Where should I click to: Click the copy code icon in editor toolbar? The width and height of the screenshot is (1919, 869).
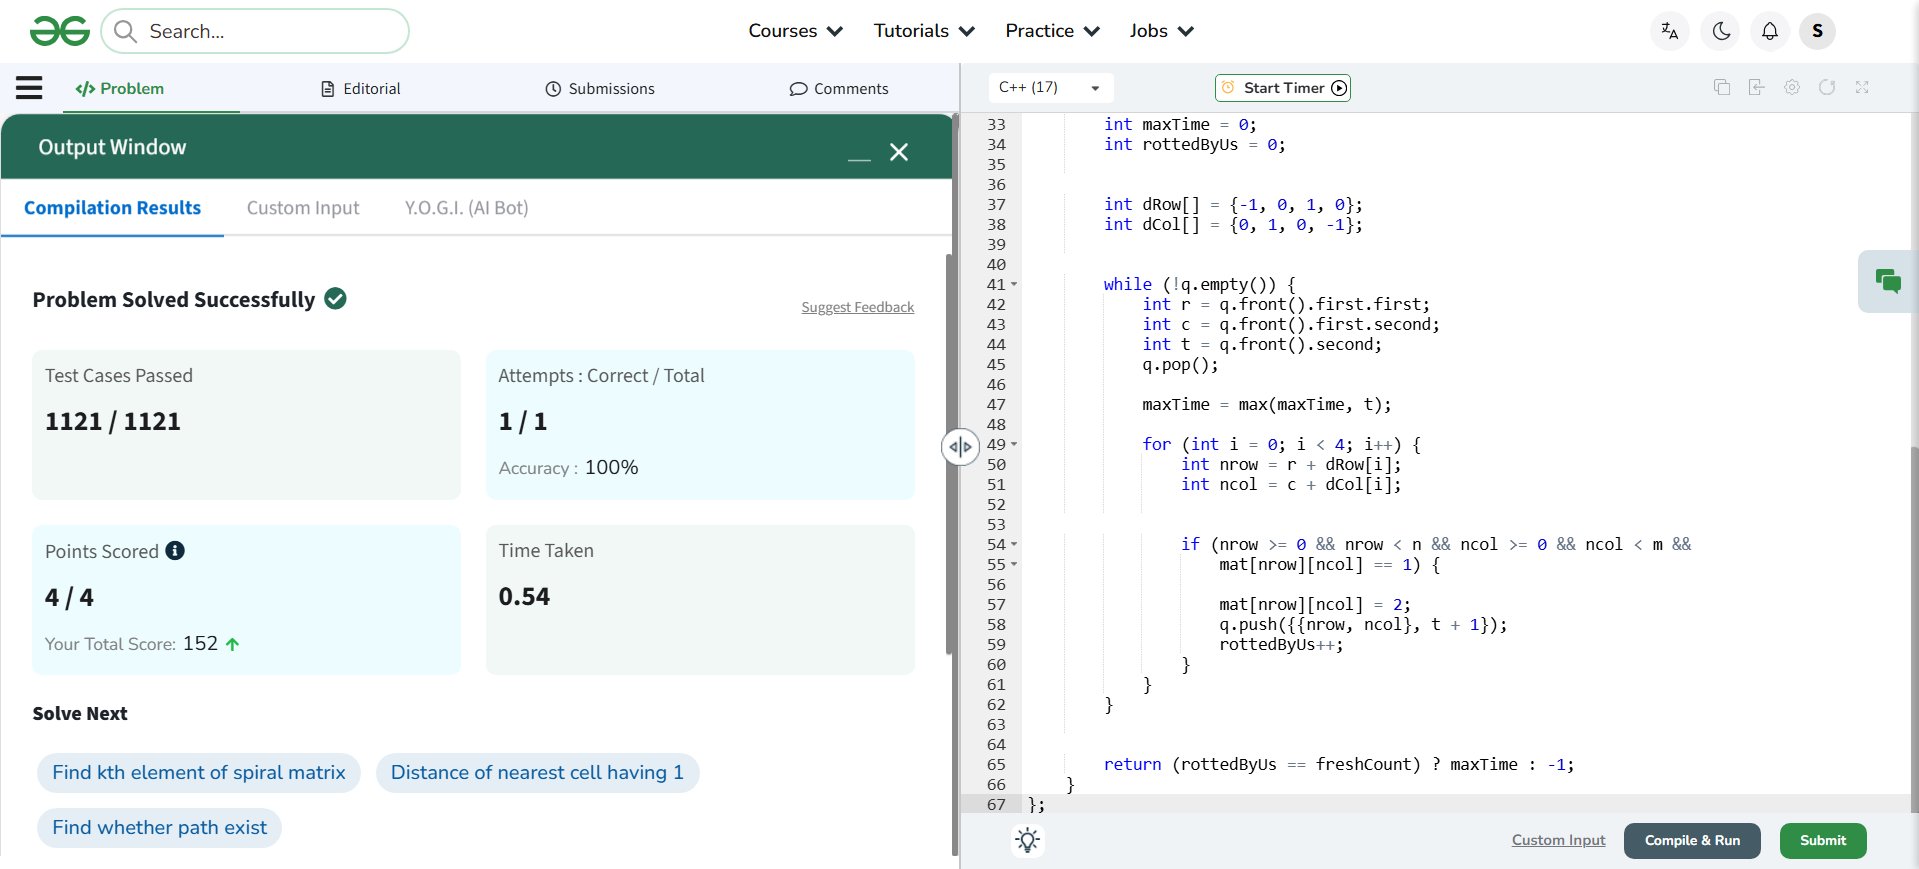pyautogui.click(x=1721, y=88)
